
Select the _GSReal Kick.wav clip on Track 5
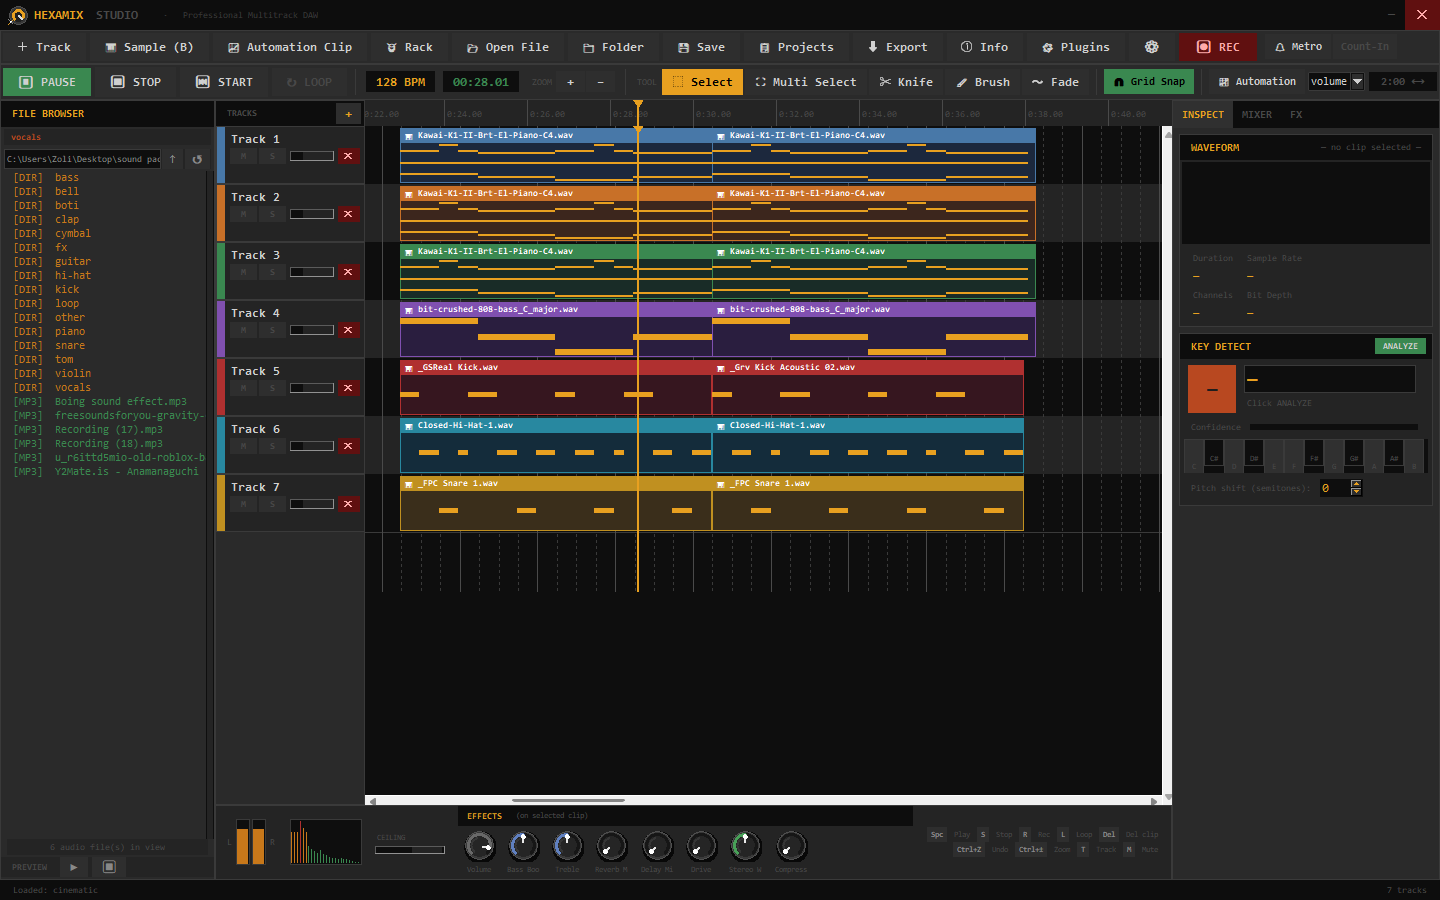(555, 387)
